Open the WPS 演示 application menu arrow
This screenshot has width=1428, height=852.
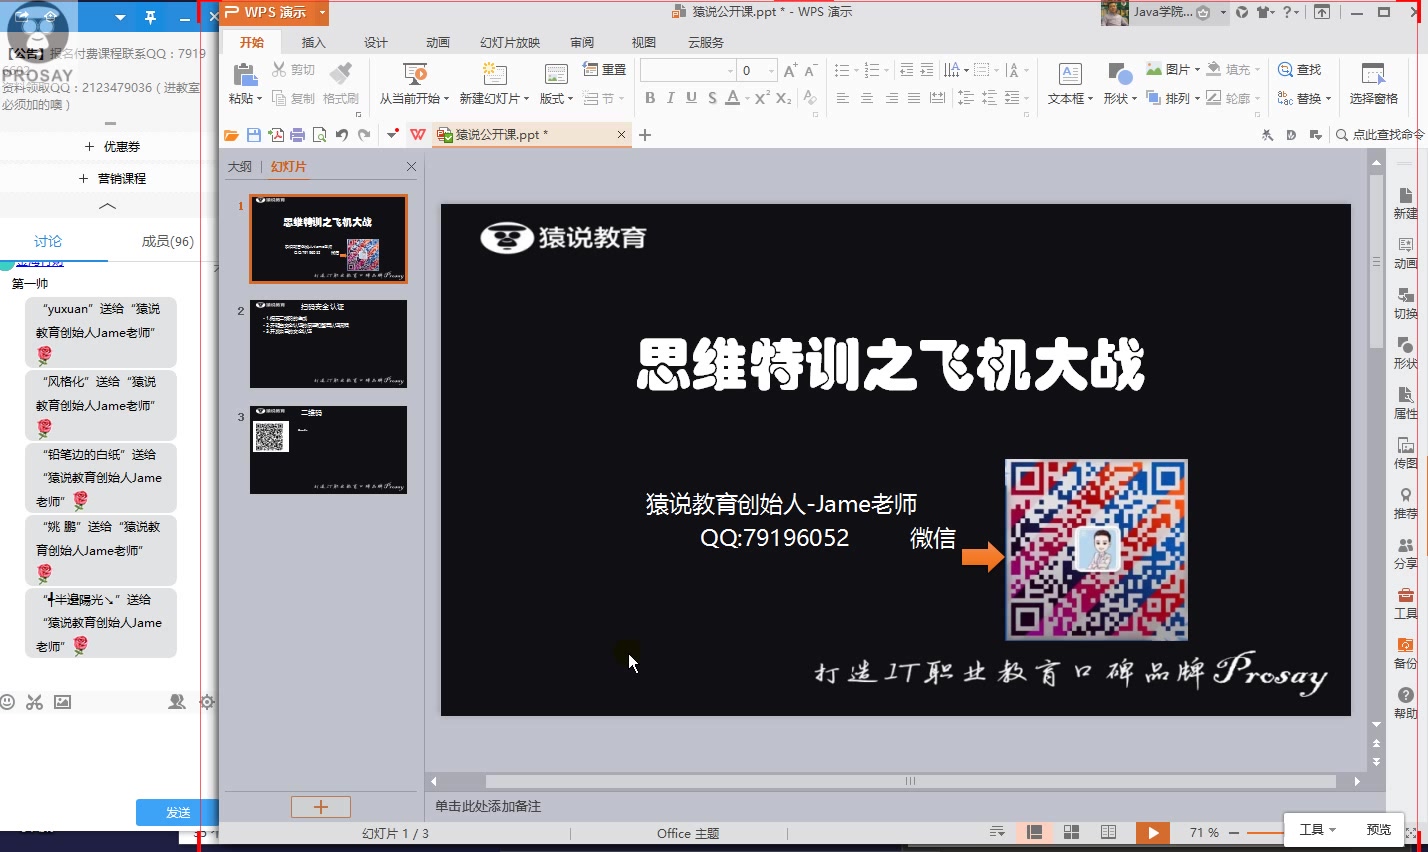pos(322,12)
